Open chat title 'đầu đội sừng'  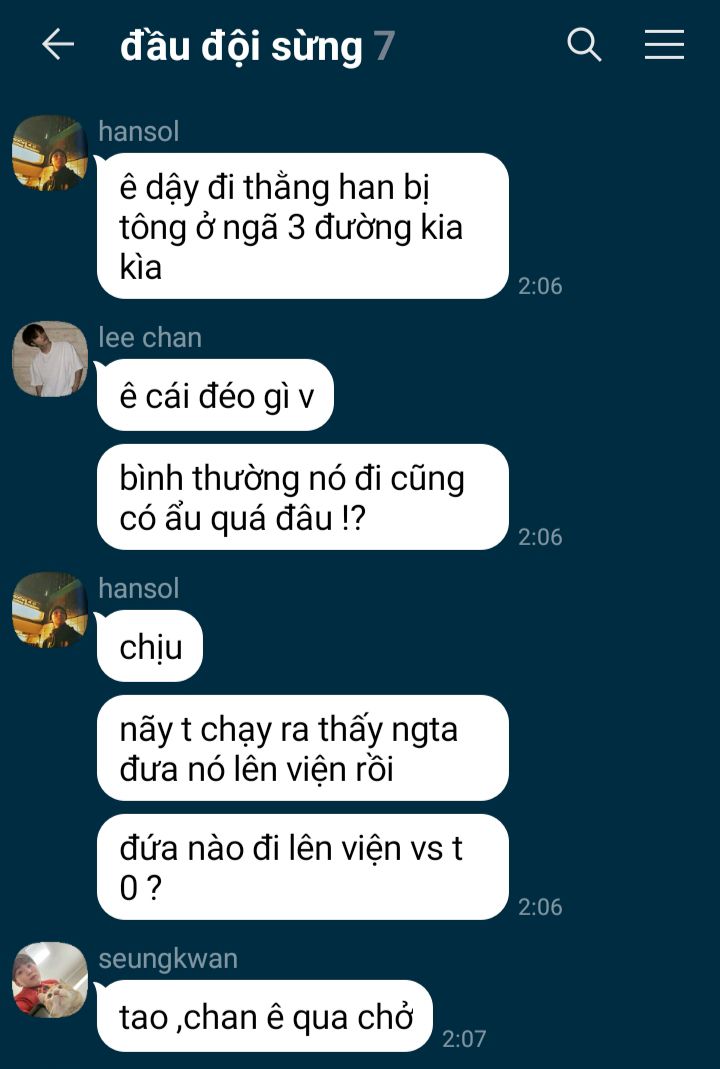pyautogui.click(x=241, y=46)
